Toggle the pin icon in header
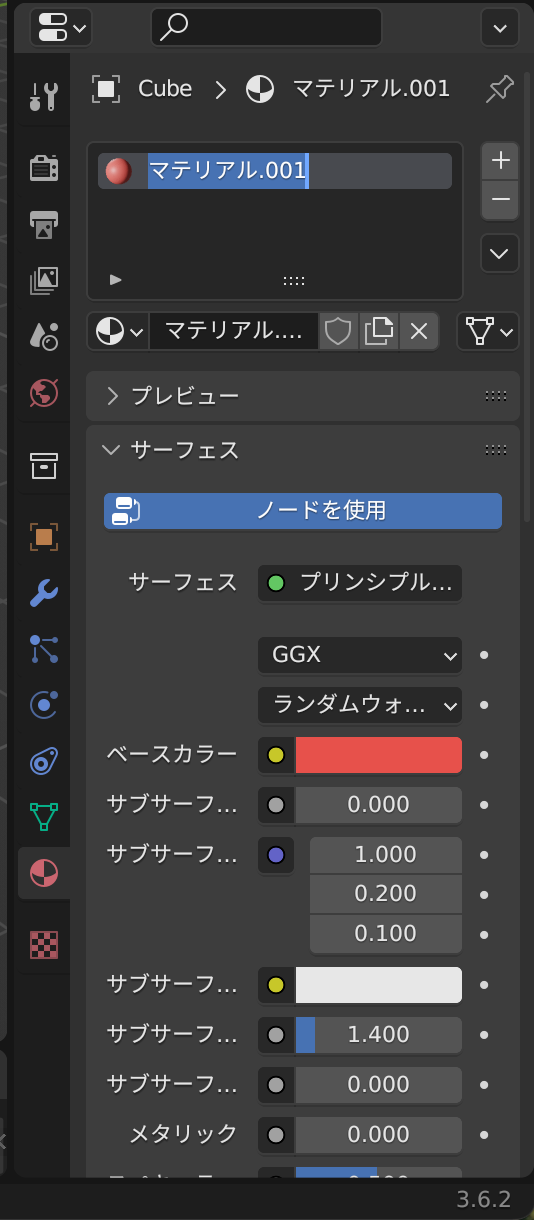Viewport: 534px width, 1220px height. [x=499, y=89]
